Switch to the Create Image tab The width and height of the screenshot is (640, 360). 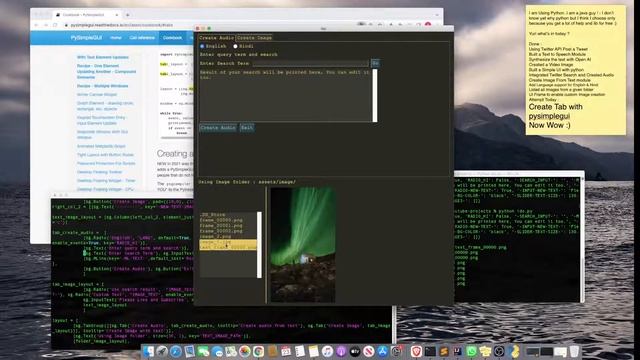coord(254,38)
